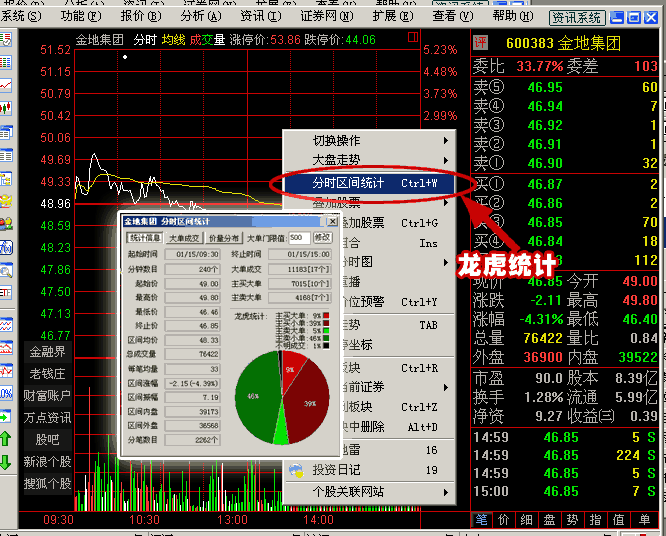The width and height of the screenshot is (666, 536).
Task: Click the ETF icon in left toolbar
Action: coord(6,293)
